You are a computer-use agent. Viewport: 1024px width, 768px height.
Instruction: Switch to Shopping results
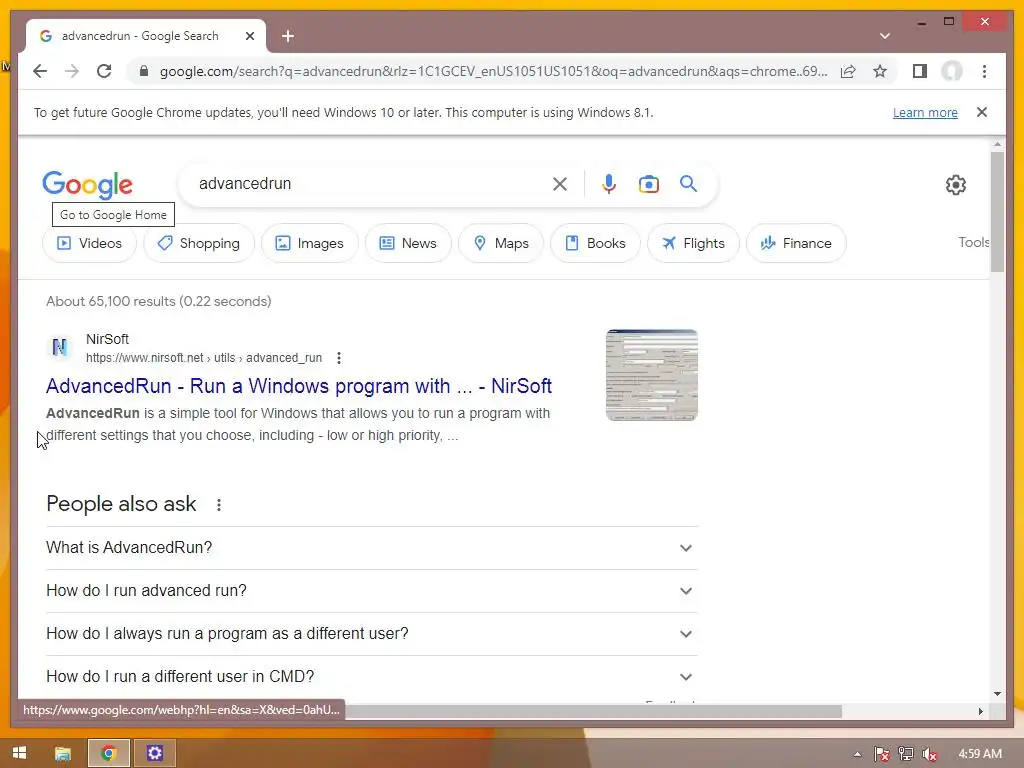199,243
